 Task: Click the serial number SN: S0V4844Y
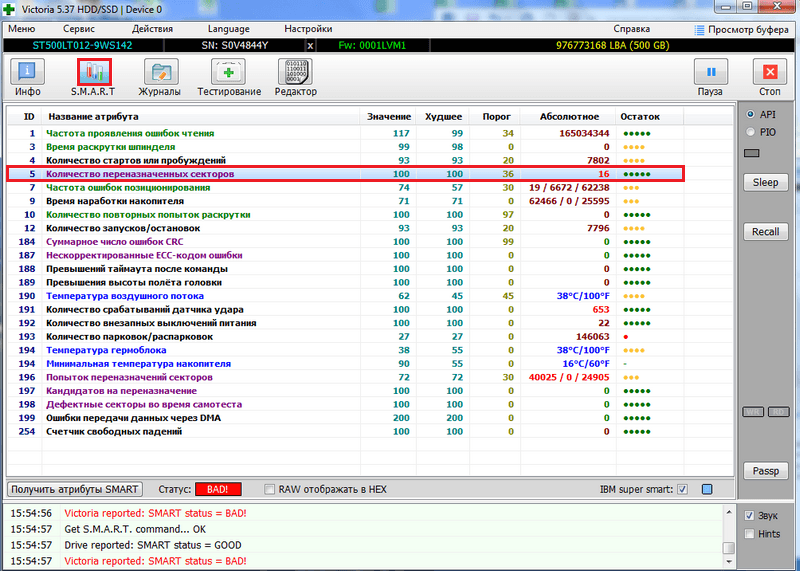(235, 45)
